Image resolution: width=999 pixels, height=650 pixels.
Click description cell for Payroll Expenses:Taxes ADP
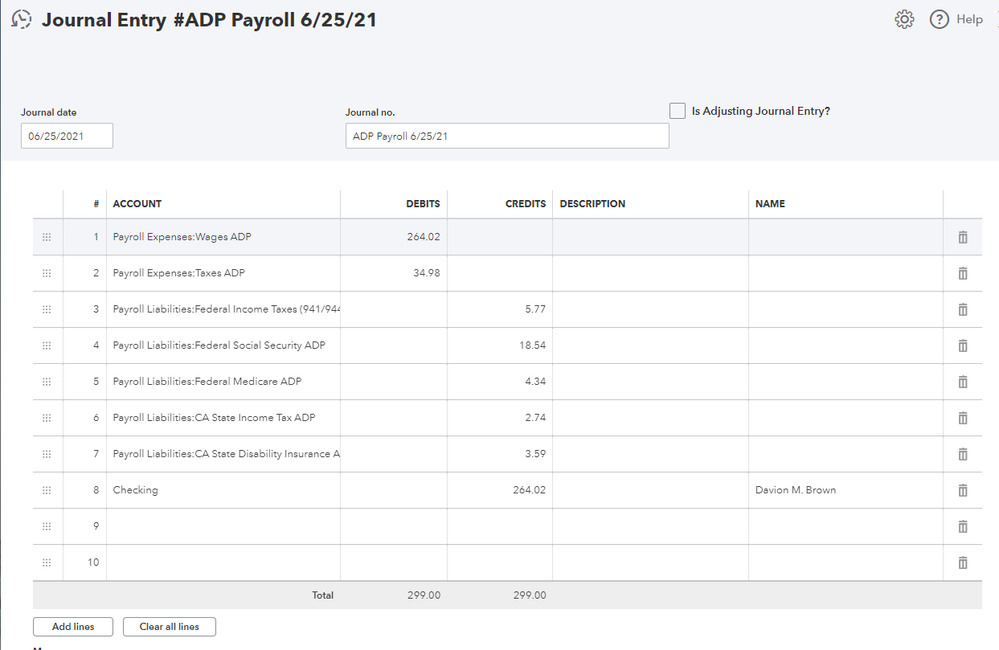pyautogui.click(x=650, y=273)
